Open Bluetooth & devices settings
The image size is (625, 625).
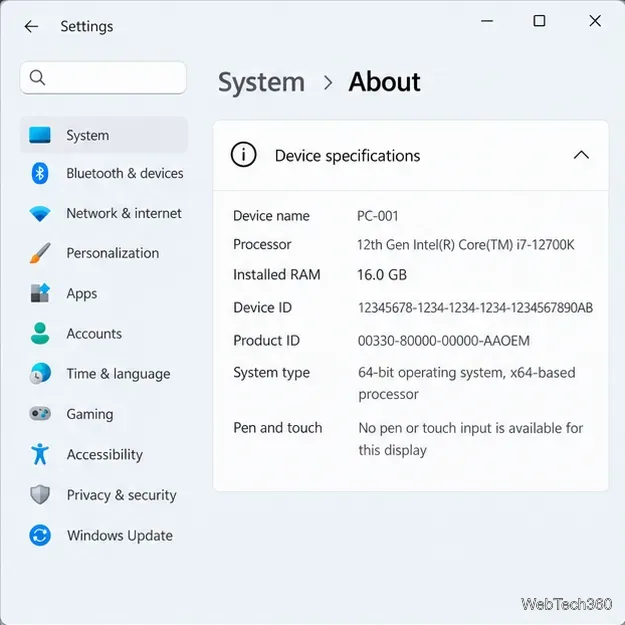104,173
